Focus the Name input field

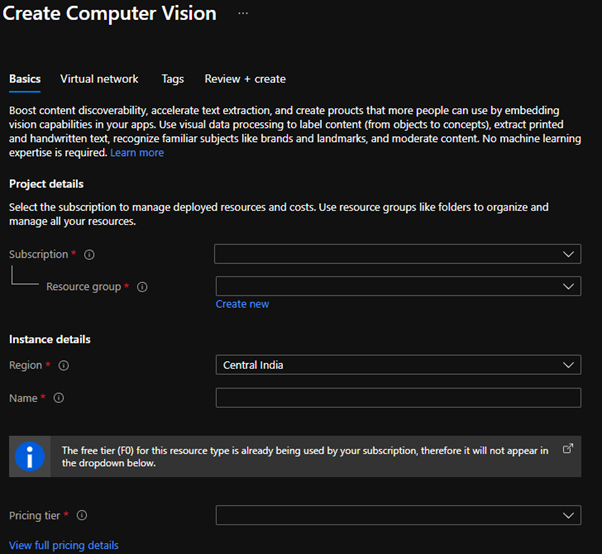(x=398, y=398)
